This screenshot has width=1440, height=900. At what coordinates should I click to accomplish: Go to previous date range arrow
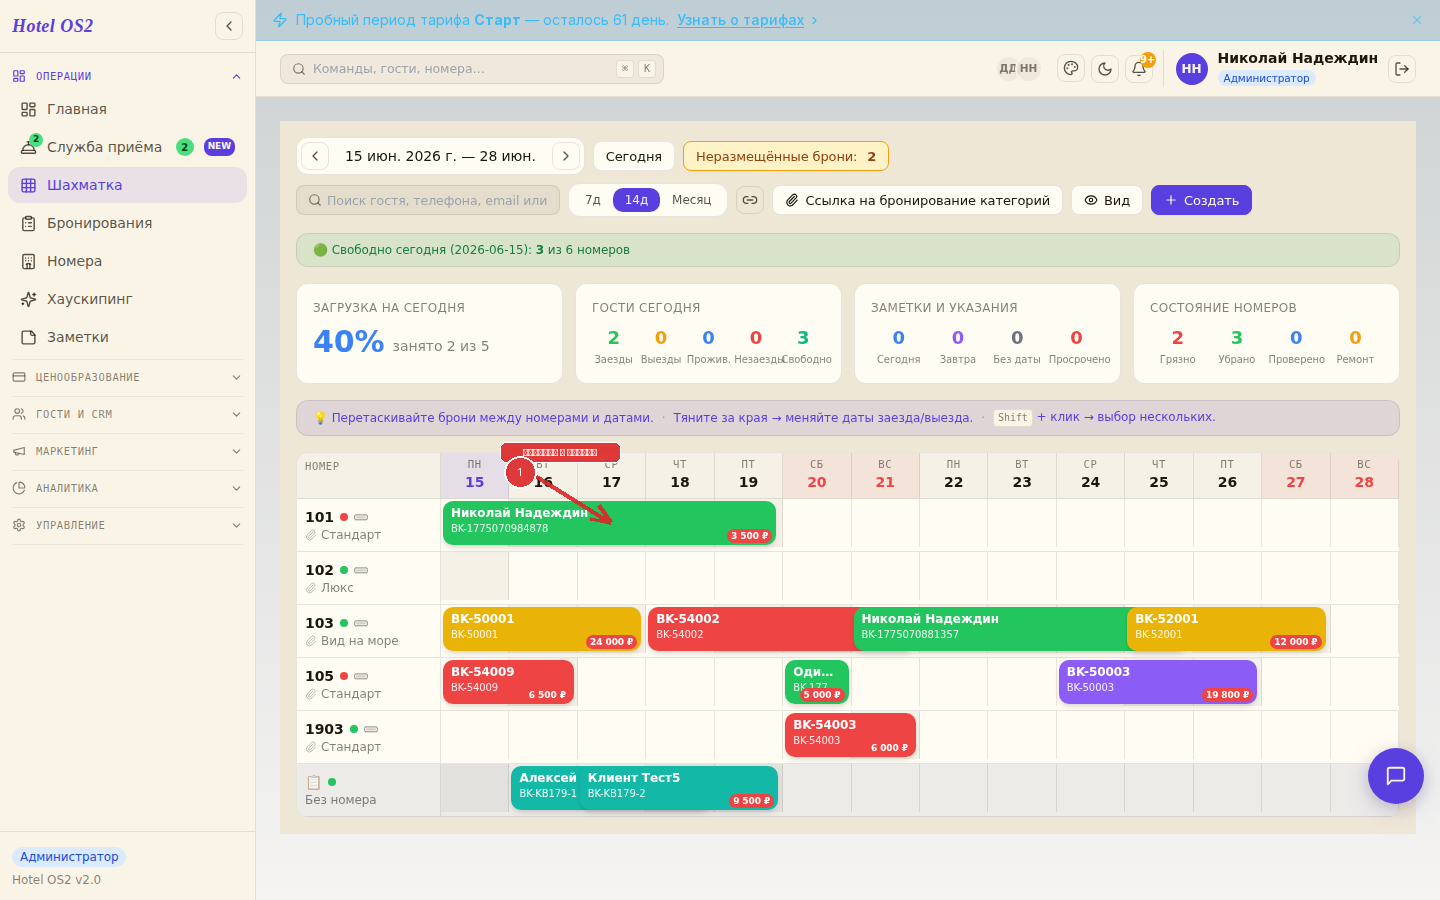point(315,156)
